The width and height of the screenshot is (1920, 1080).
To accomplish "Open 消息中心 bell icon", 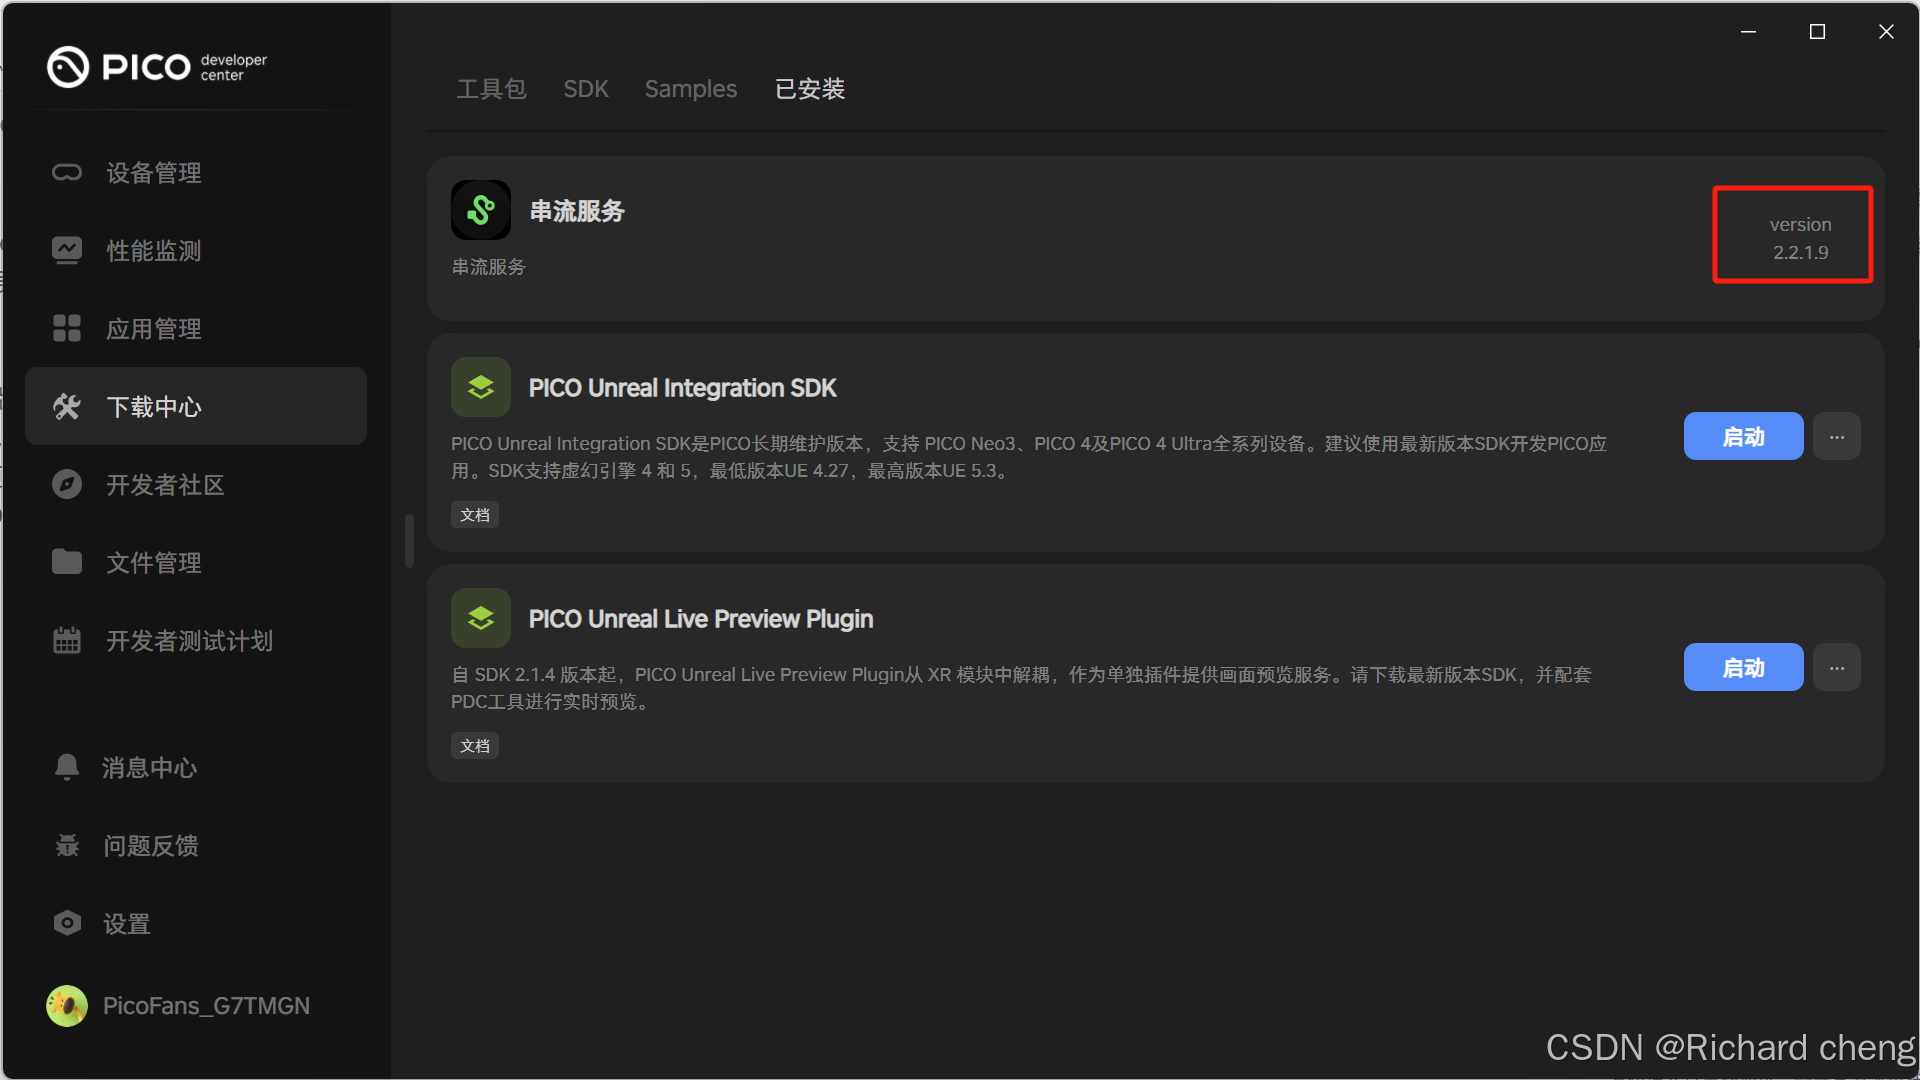I will [x=67, y=767].
